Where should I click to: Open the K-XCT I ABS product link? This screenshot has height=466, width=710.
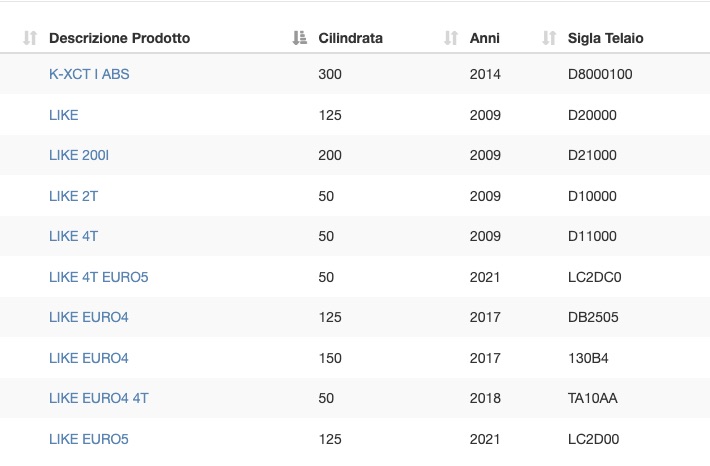89,74
